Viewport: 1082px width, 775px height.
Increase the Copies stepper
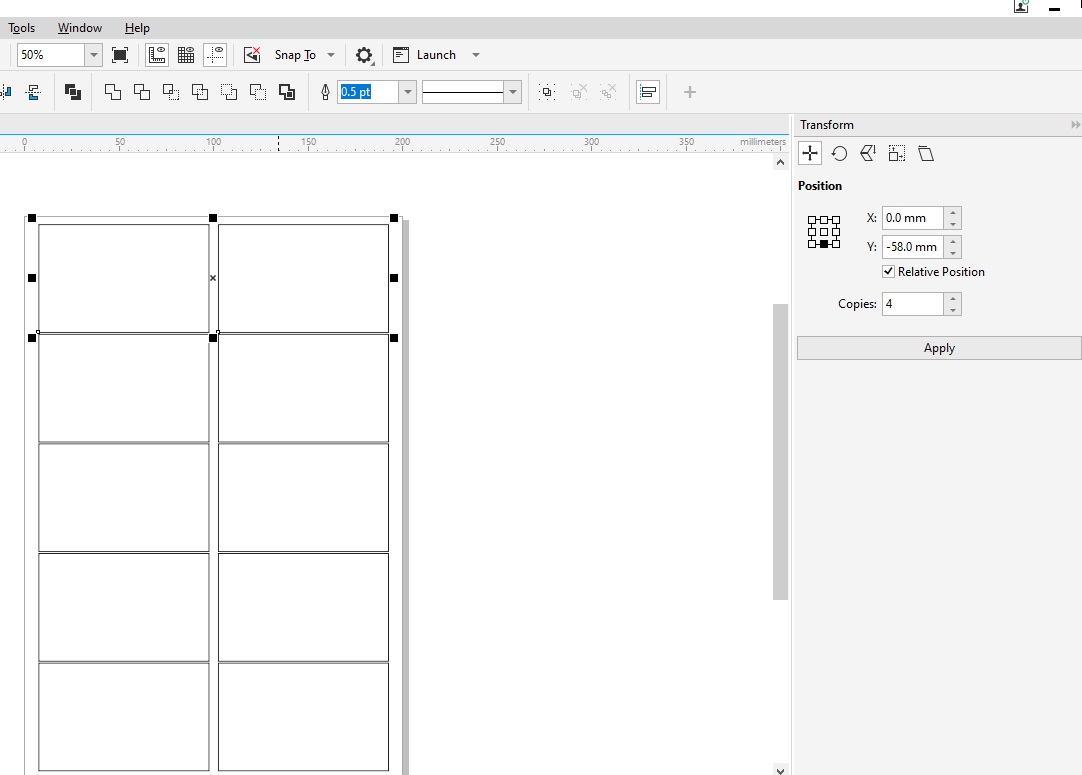pos(953,298)
